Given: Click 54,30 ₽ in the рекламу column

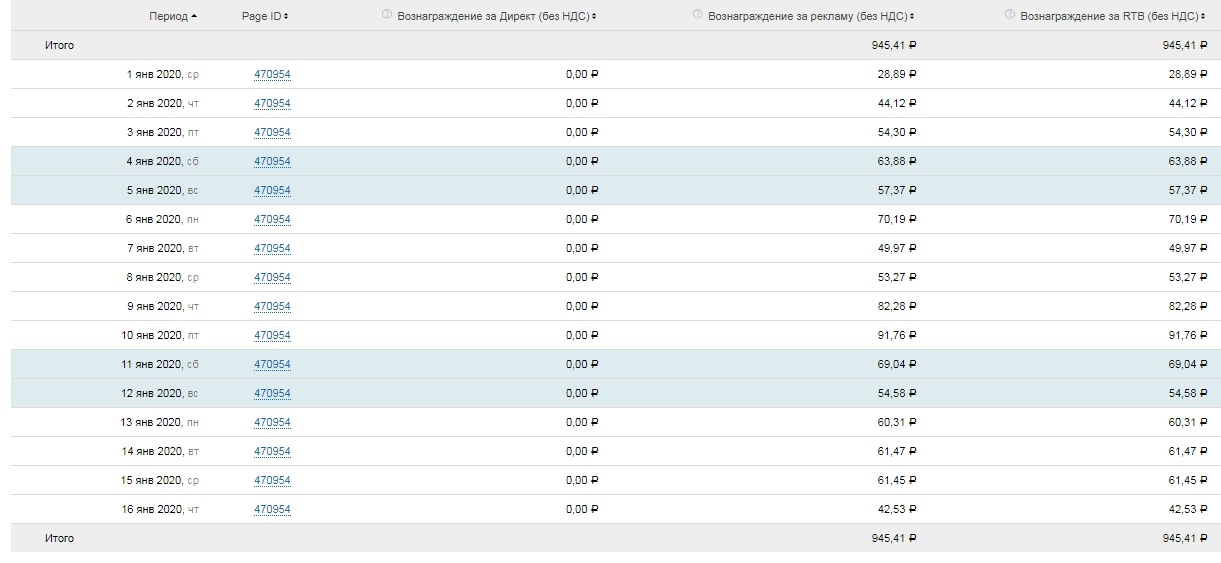Looking at the screenshot, I should pos(897,133).
